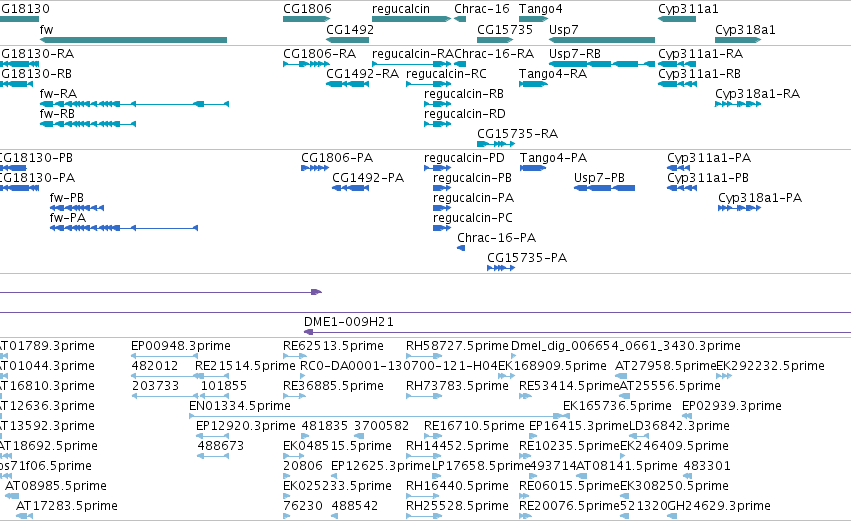Click EST label LD36842.3prime
851x521 pixels.
tap(679, 426)
